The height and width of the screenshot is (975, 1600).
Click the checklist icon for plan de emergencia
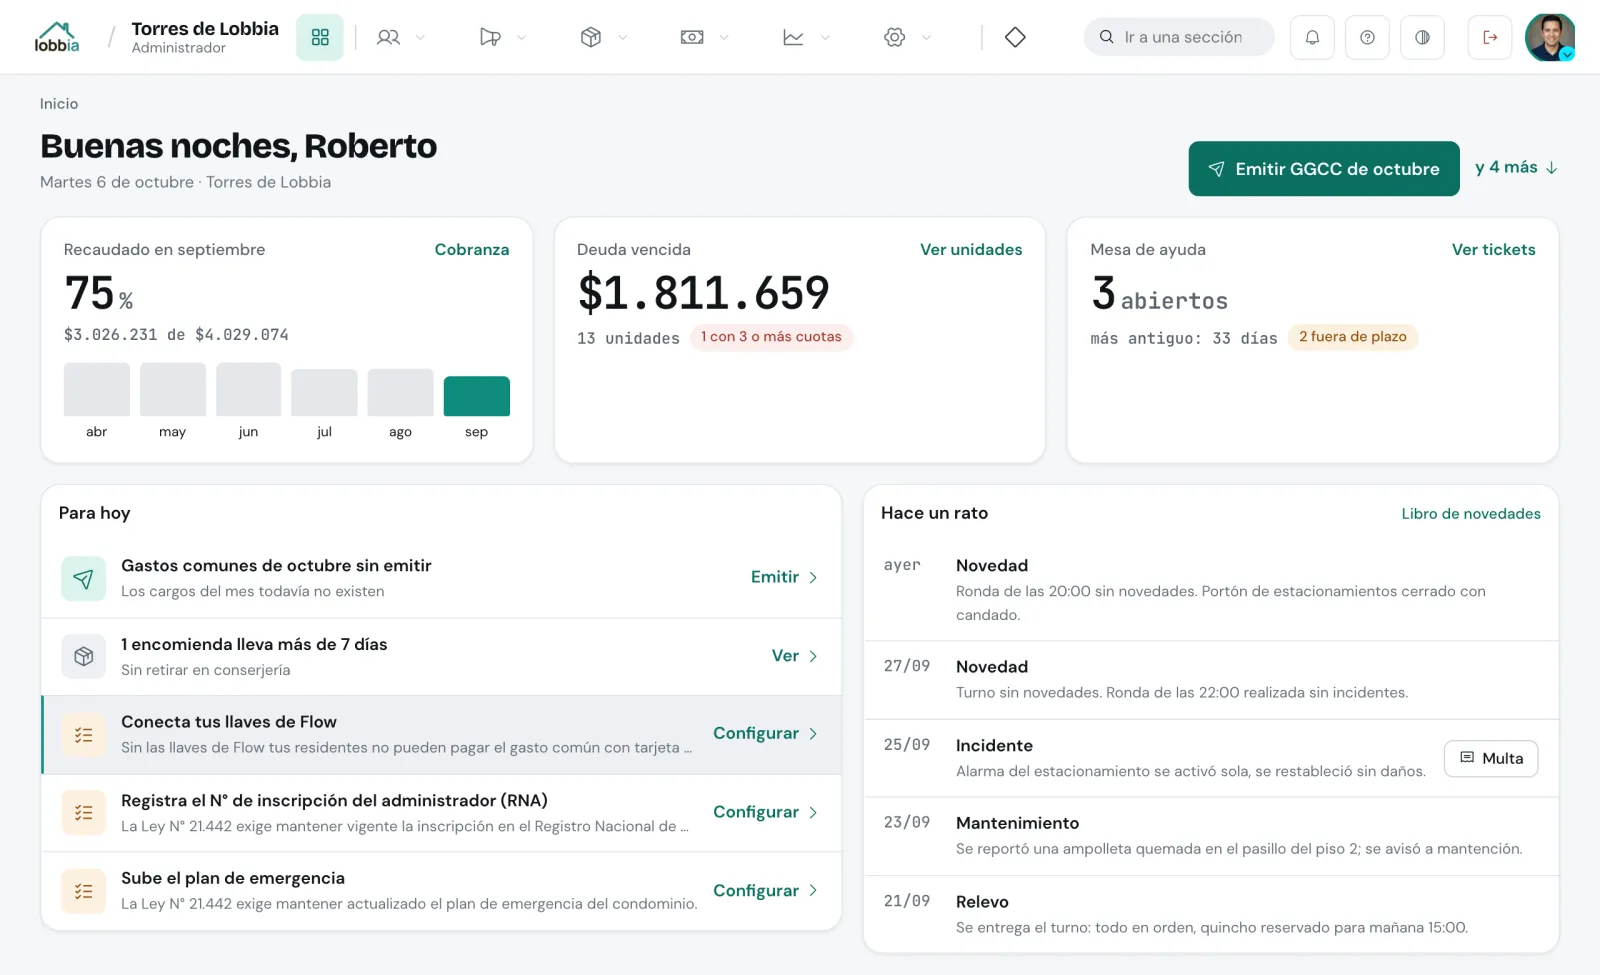[x=83, y=891]
